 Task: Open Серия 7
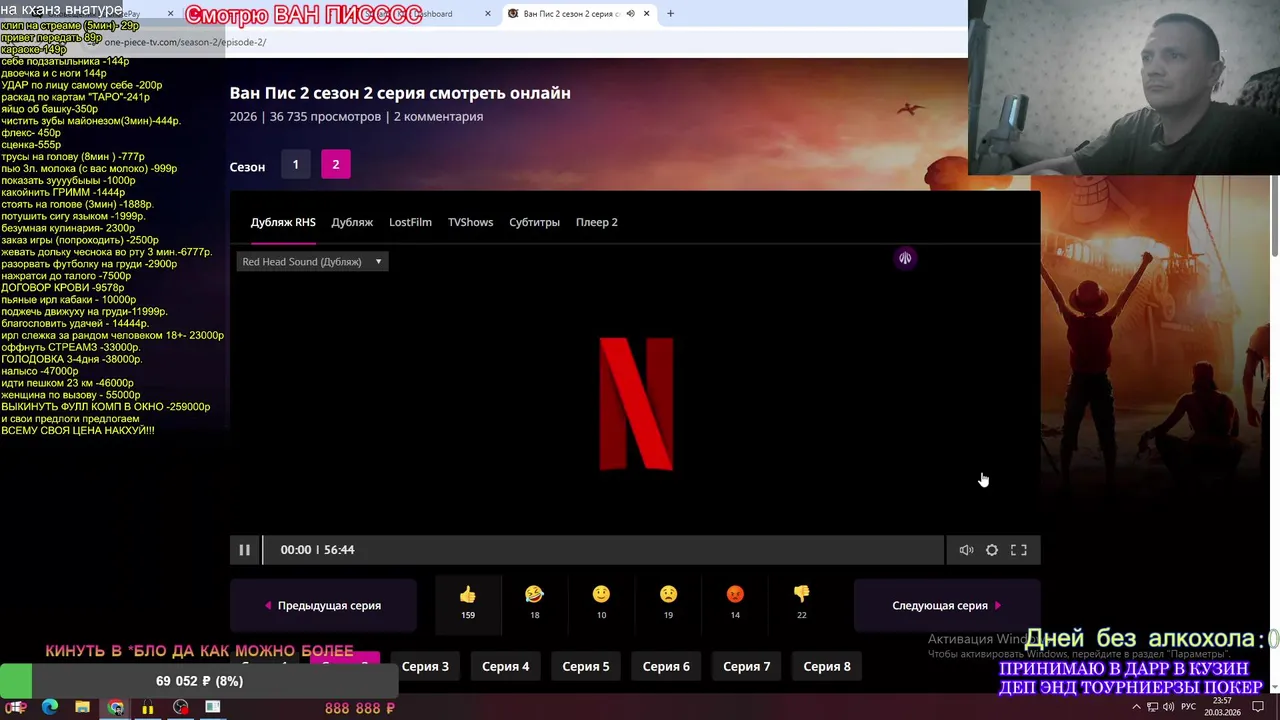click(747, 667)
